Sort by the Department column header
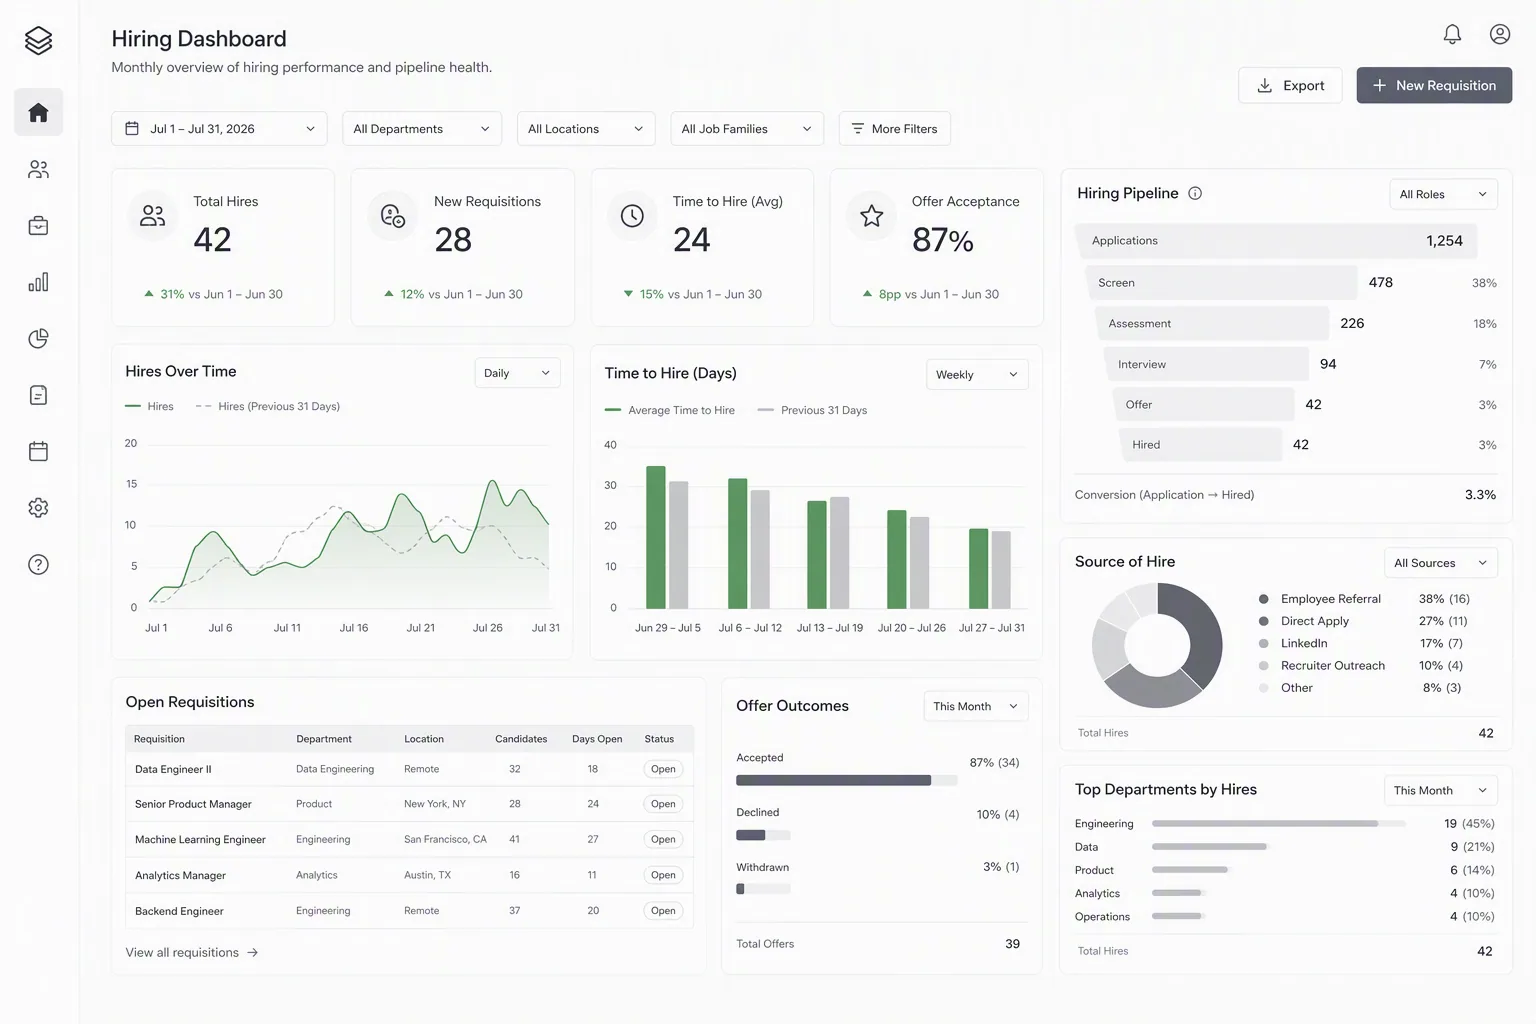The image size is (1536, 1024). [x=324, y=739]
